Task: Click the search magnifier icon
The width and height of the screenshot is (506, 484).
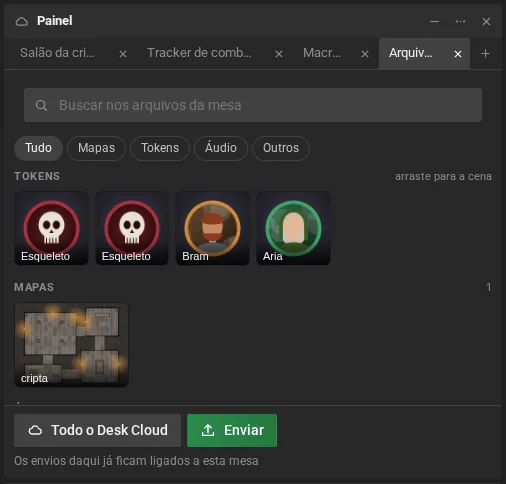Action: (x=41, y=105)
